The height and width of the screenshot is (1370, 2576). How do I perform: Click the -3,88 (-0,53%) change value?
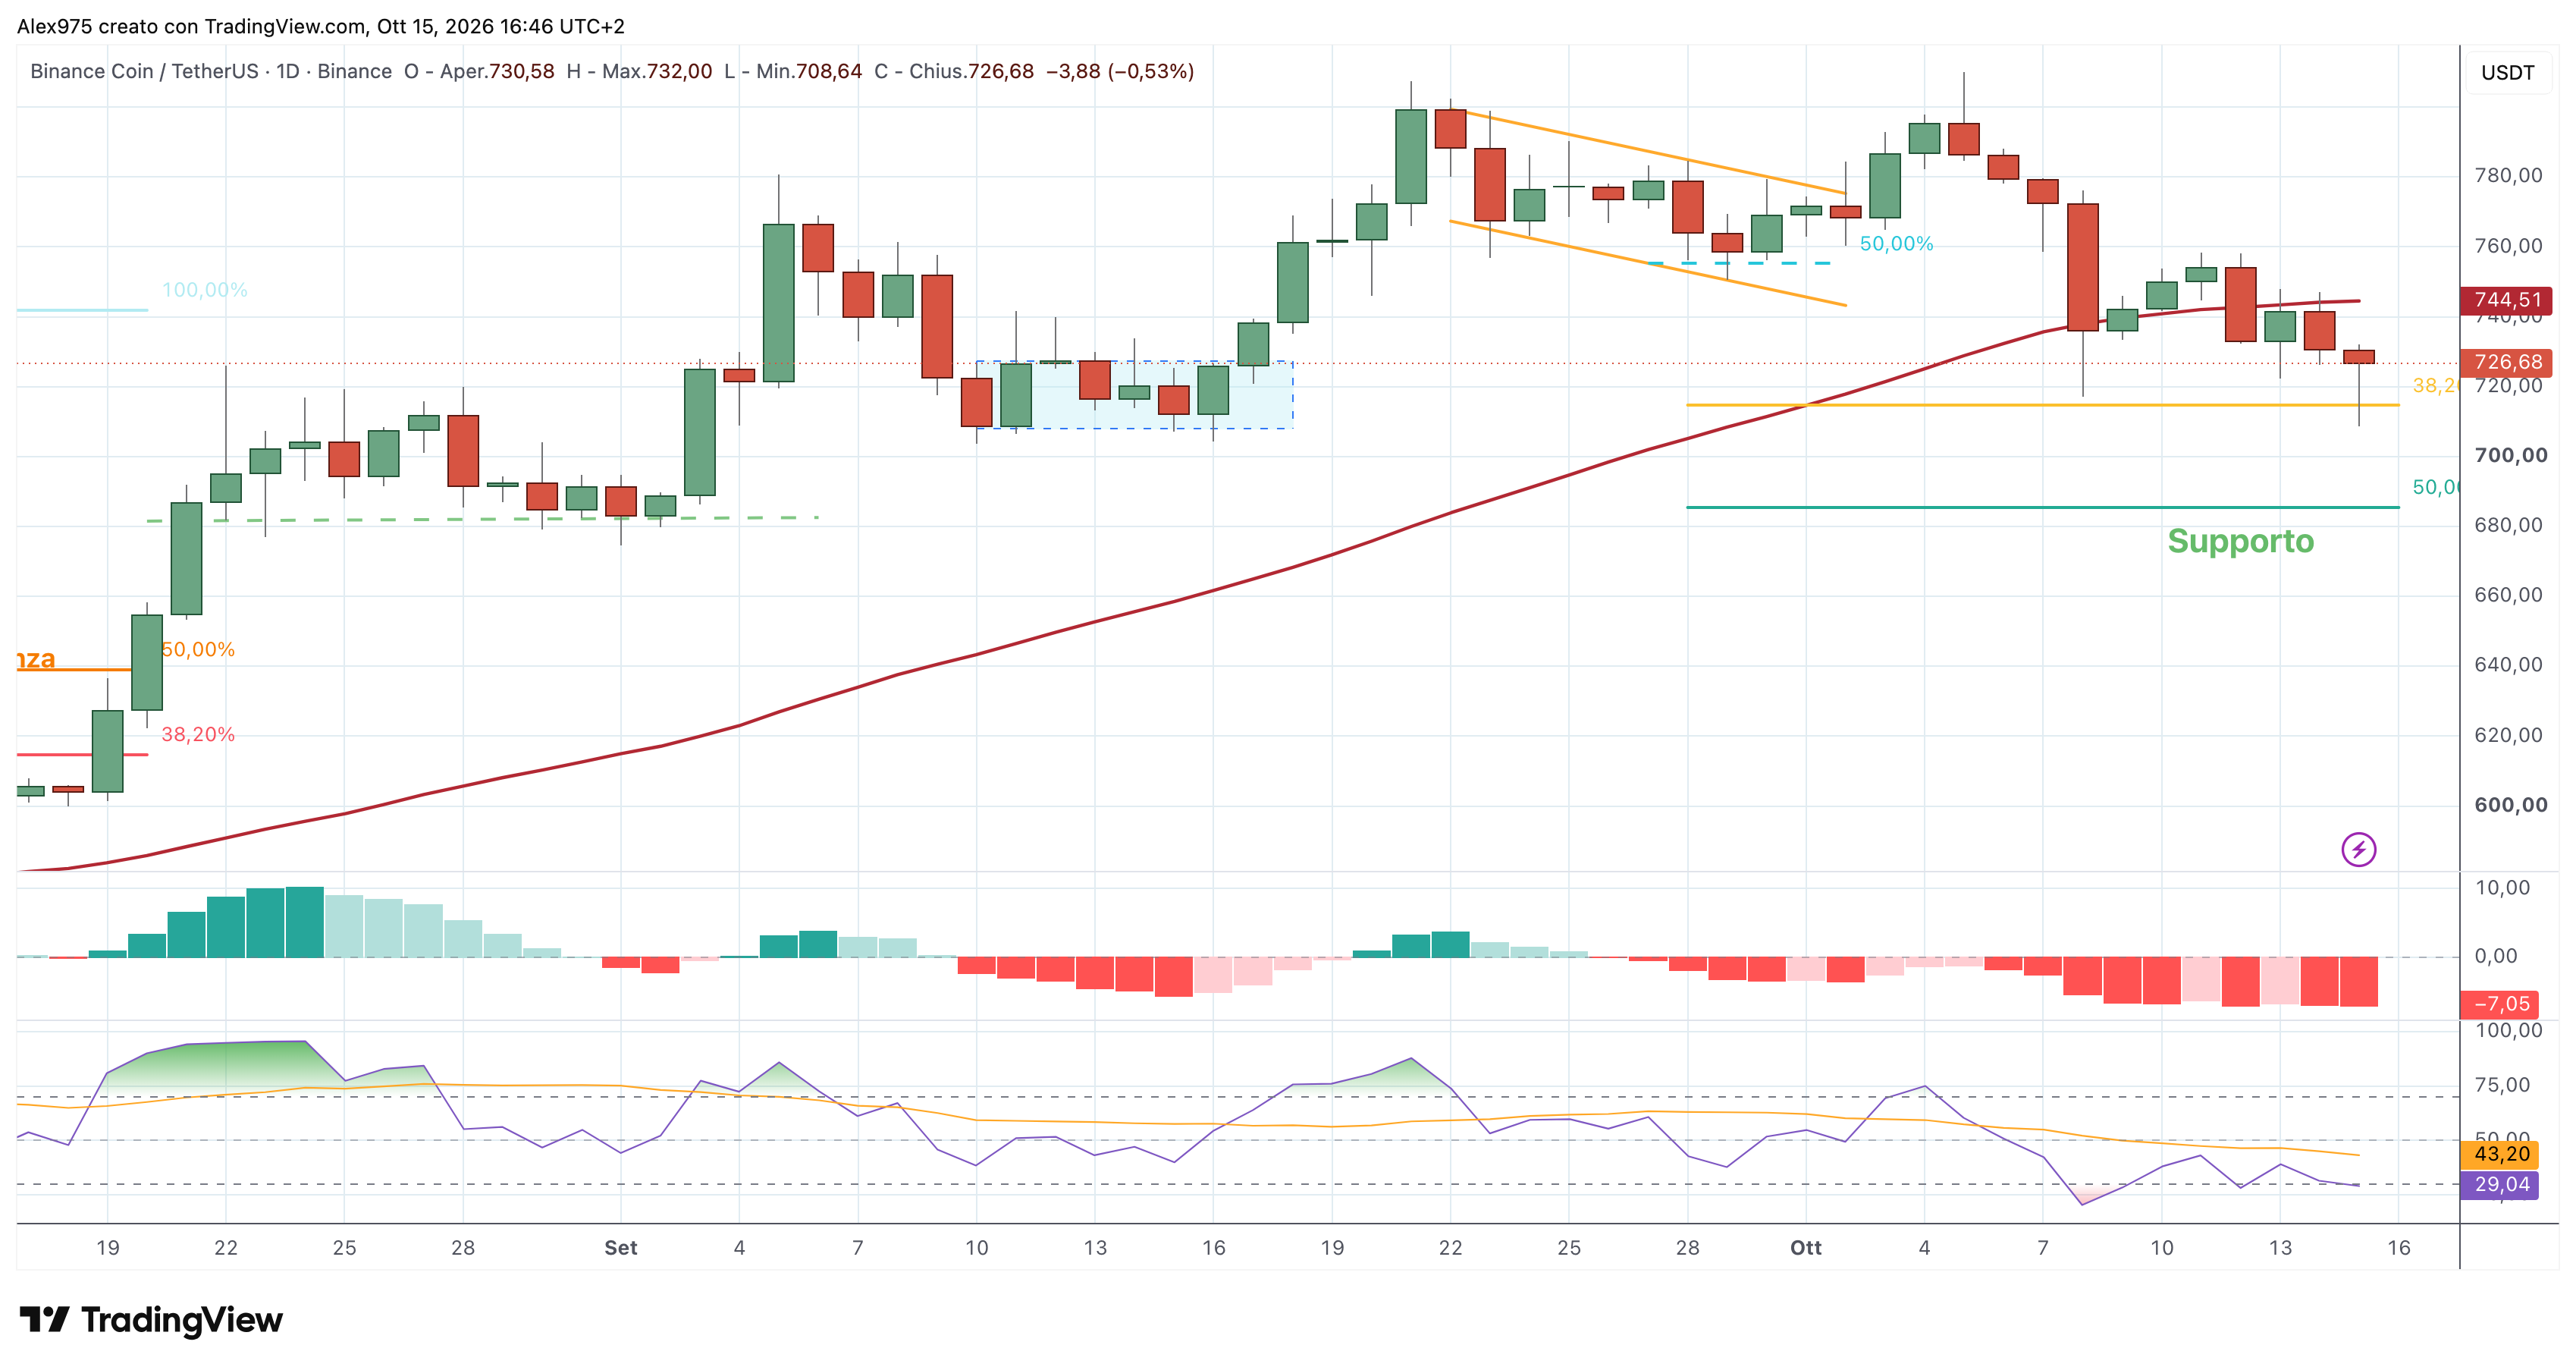1120,71
